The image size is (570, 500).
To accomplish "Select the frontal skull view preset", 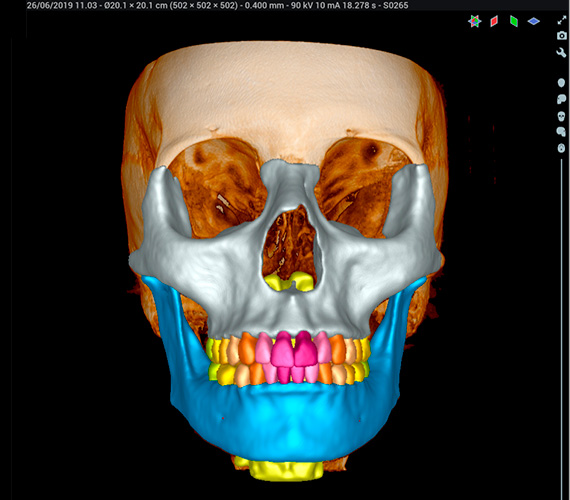I will coord(561,116).
